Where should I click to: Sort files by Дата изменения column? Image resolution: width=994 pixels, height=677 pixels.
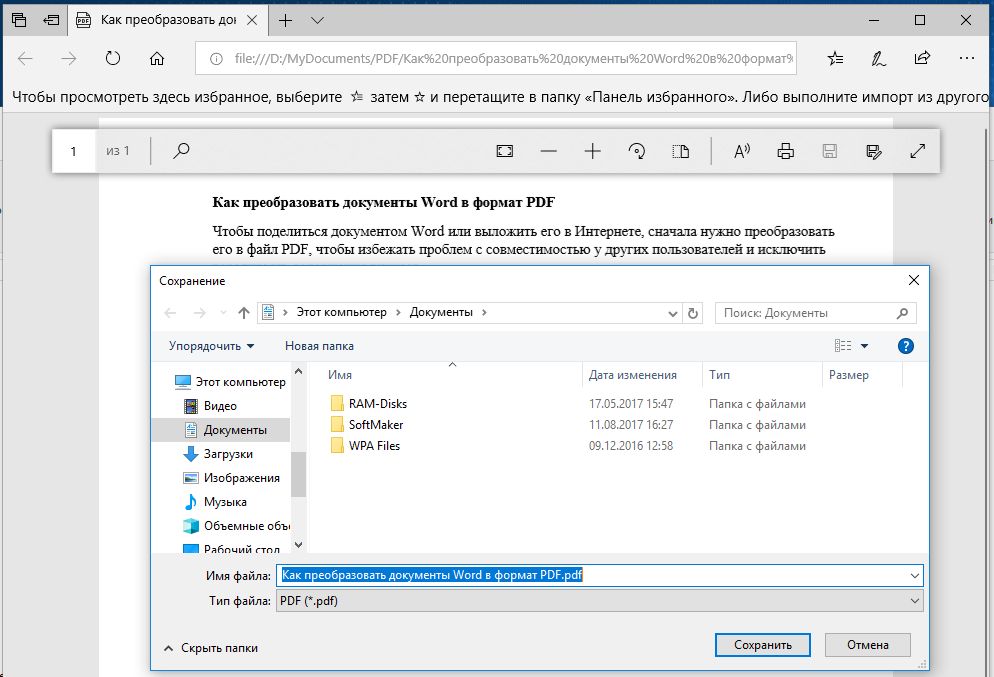633,375
